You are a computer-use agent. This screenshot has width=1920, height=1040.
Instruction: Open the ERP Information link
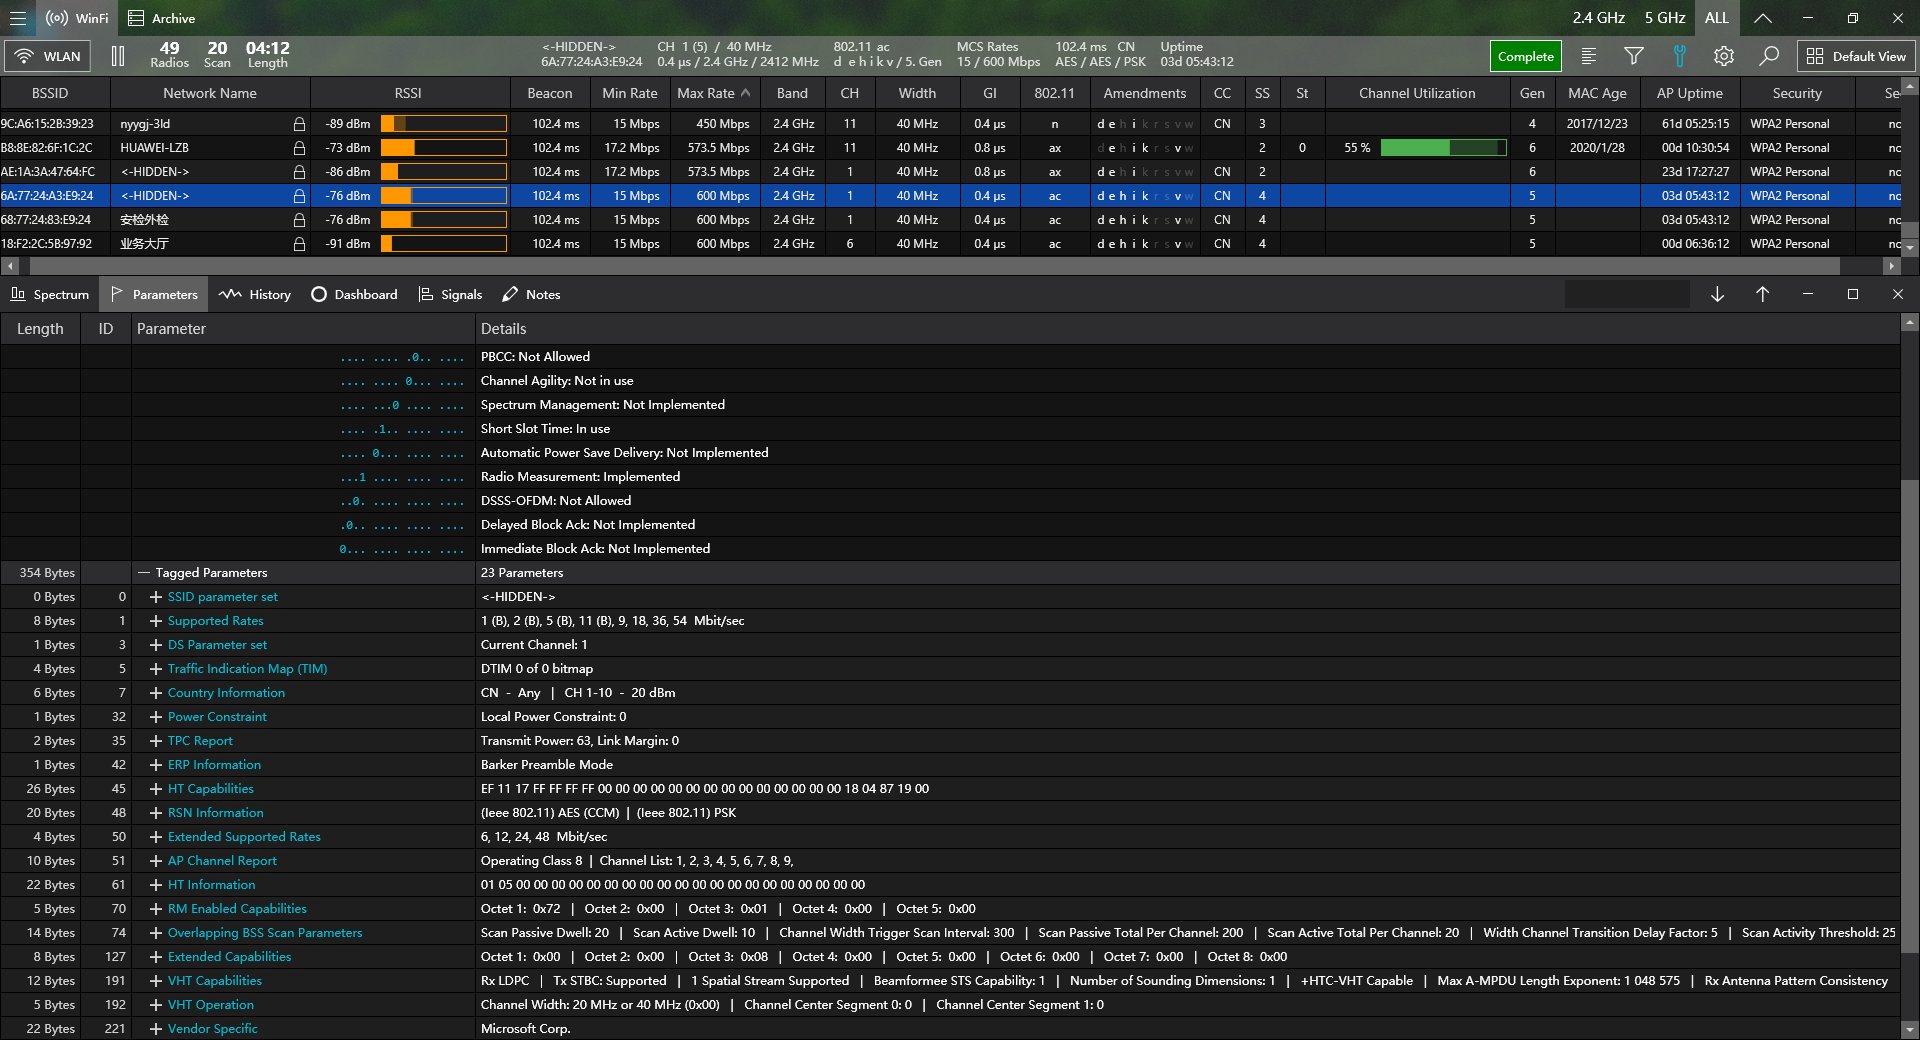214,765
